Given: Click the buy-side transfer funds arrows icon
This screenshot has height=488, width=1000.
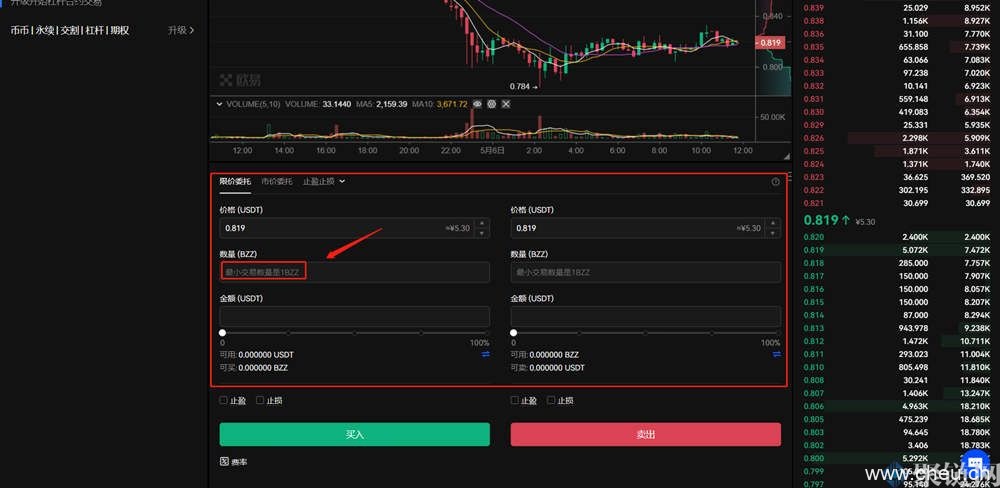Looking at the screenshot, I should click(485, 354).
